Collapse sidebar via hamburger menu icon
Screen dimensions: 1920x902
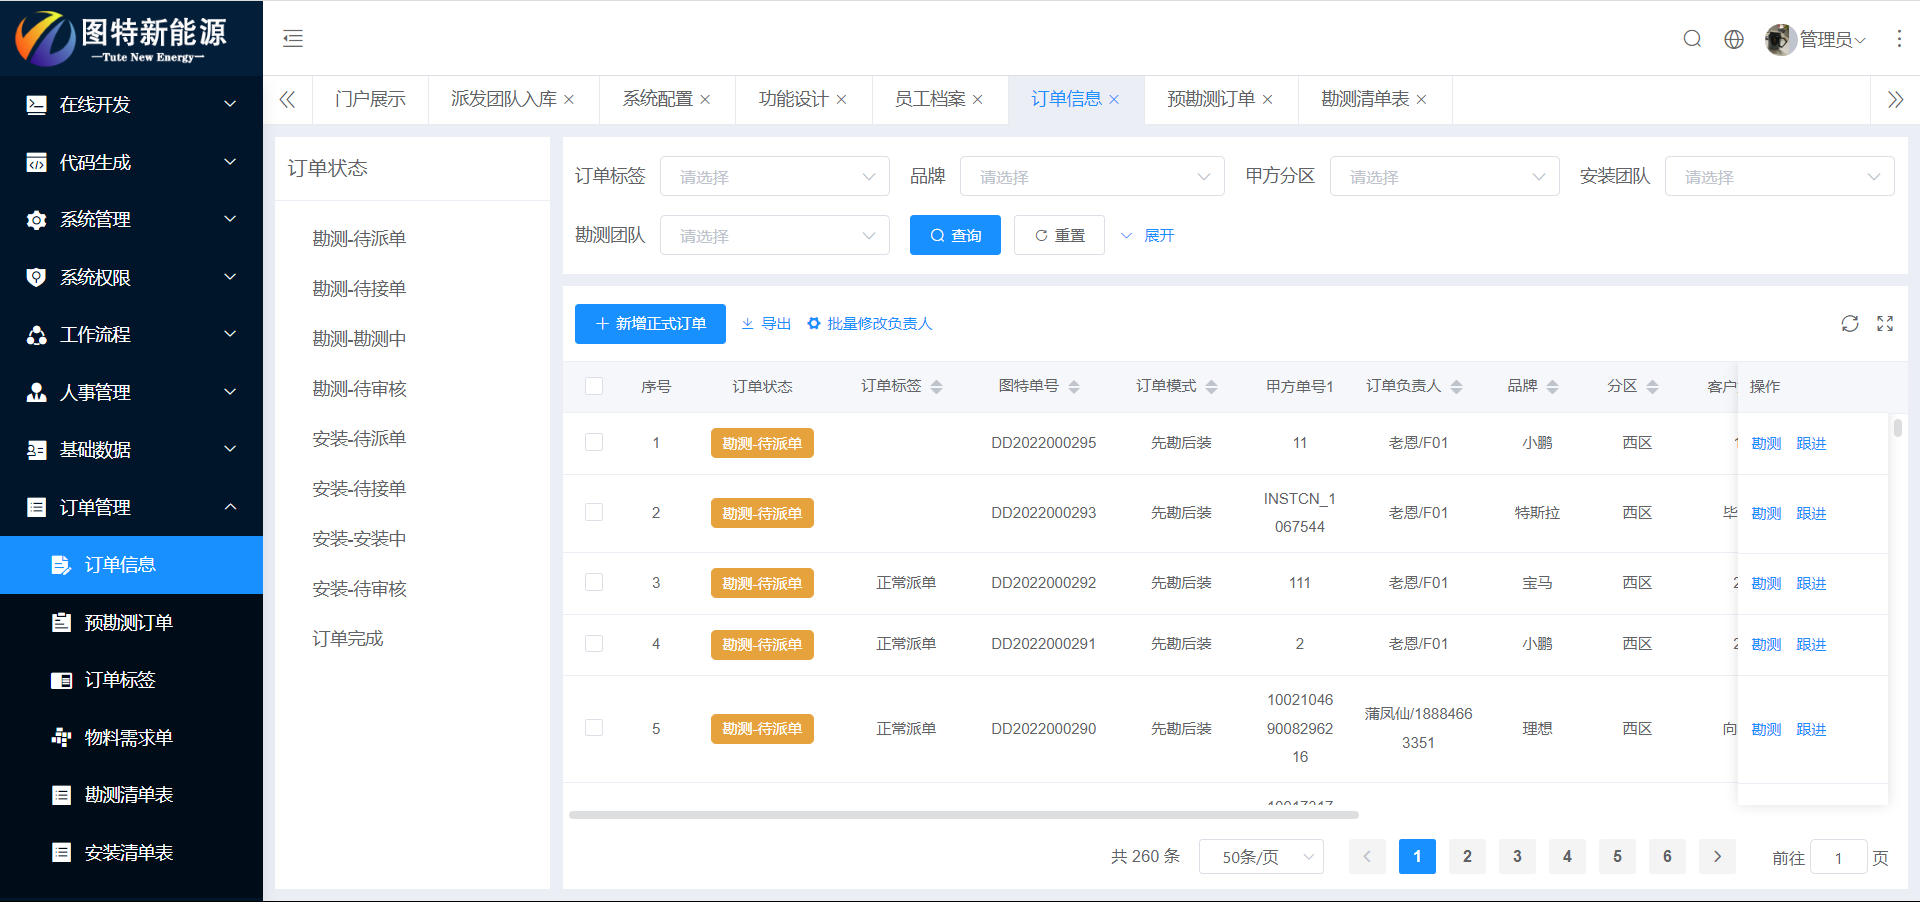click(x=293, y=39)
